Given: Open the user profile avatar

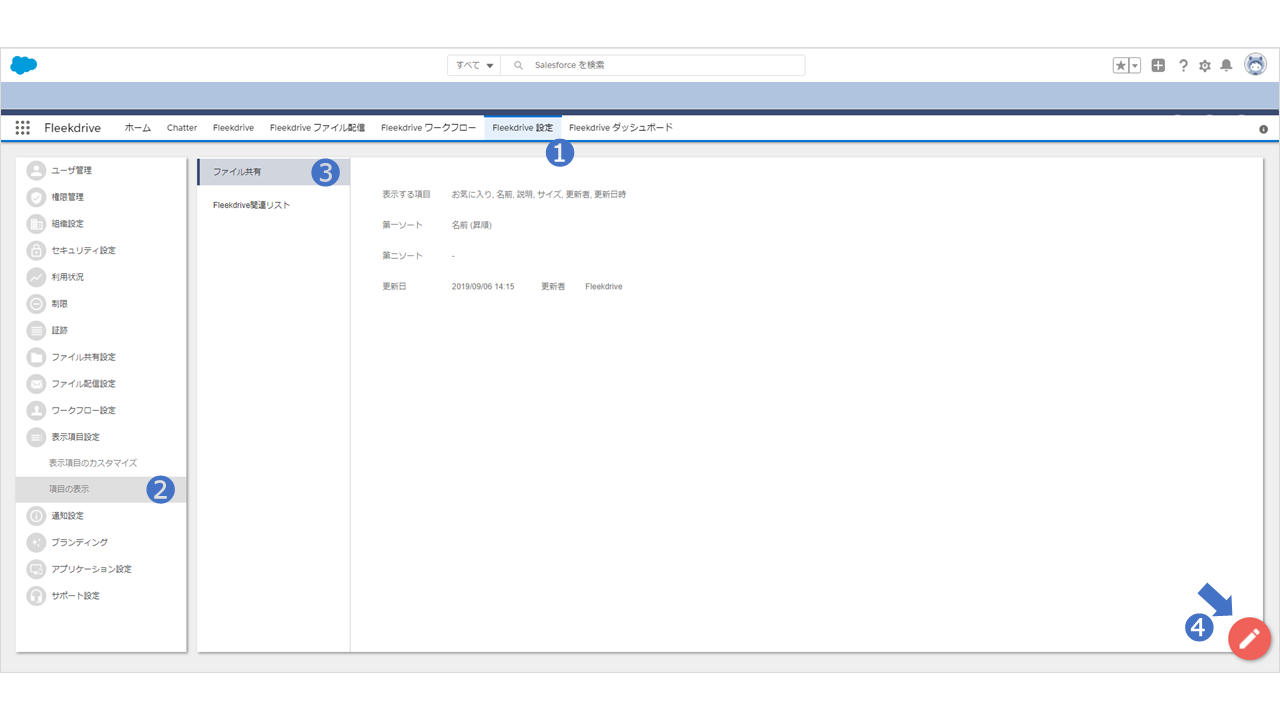Looking at the screenshot, I should pos(1255,64).
